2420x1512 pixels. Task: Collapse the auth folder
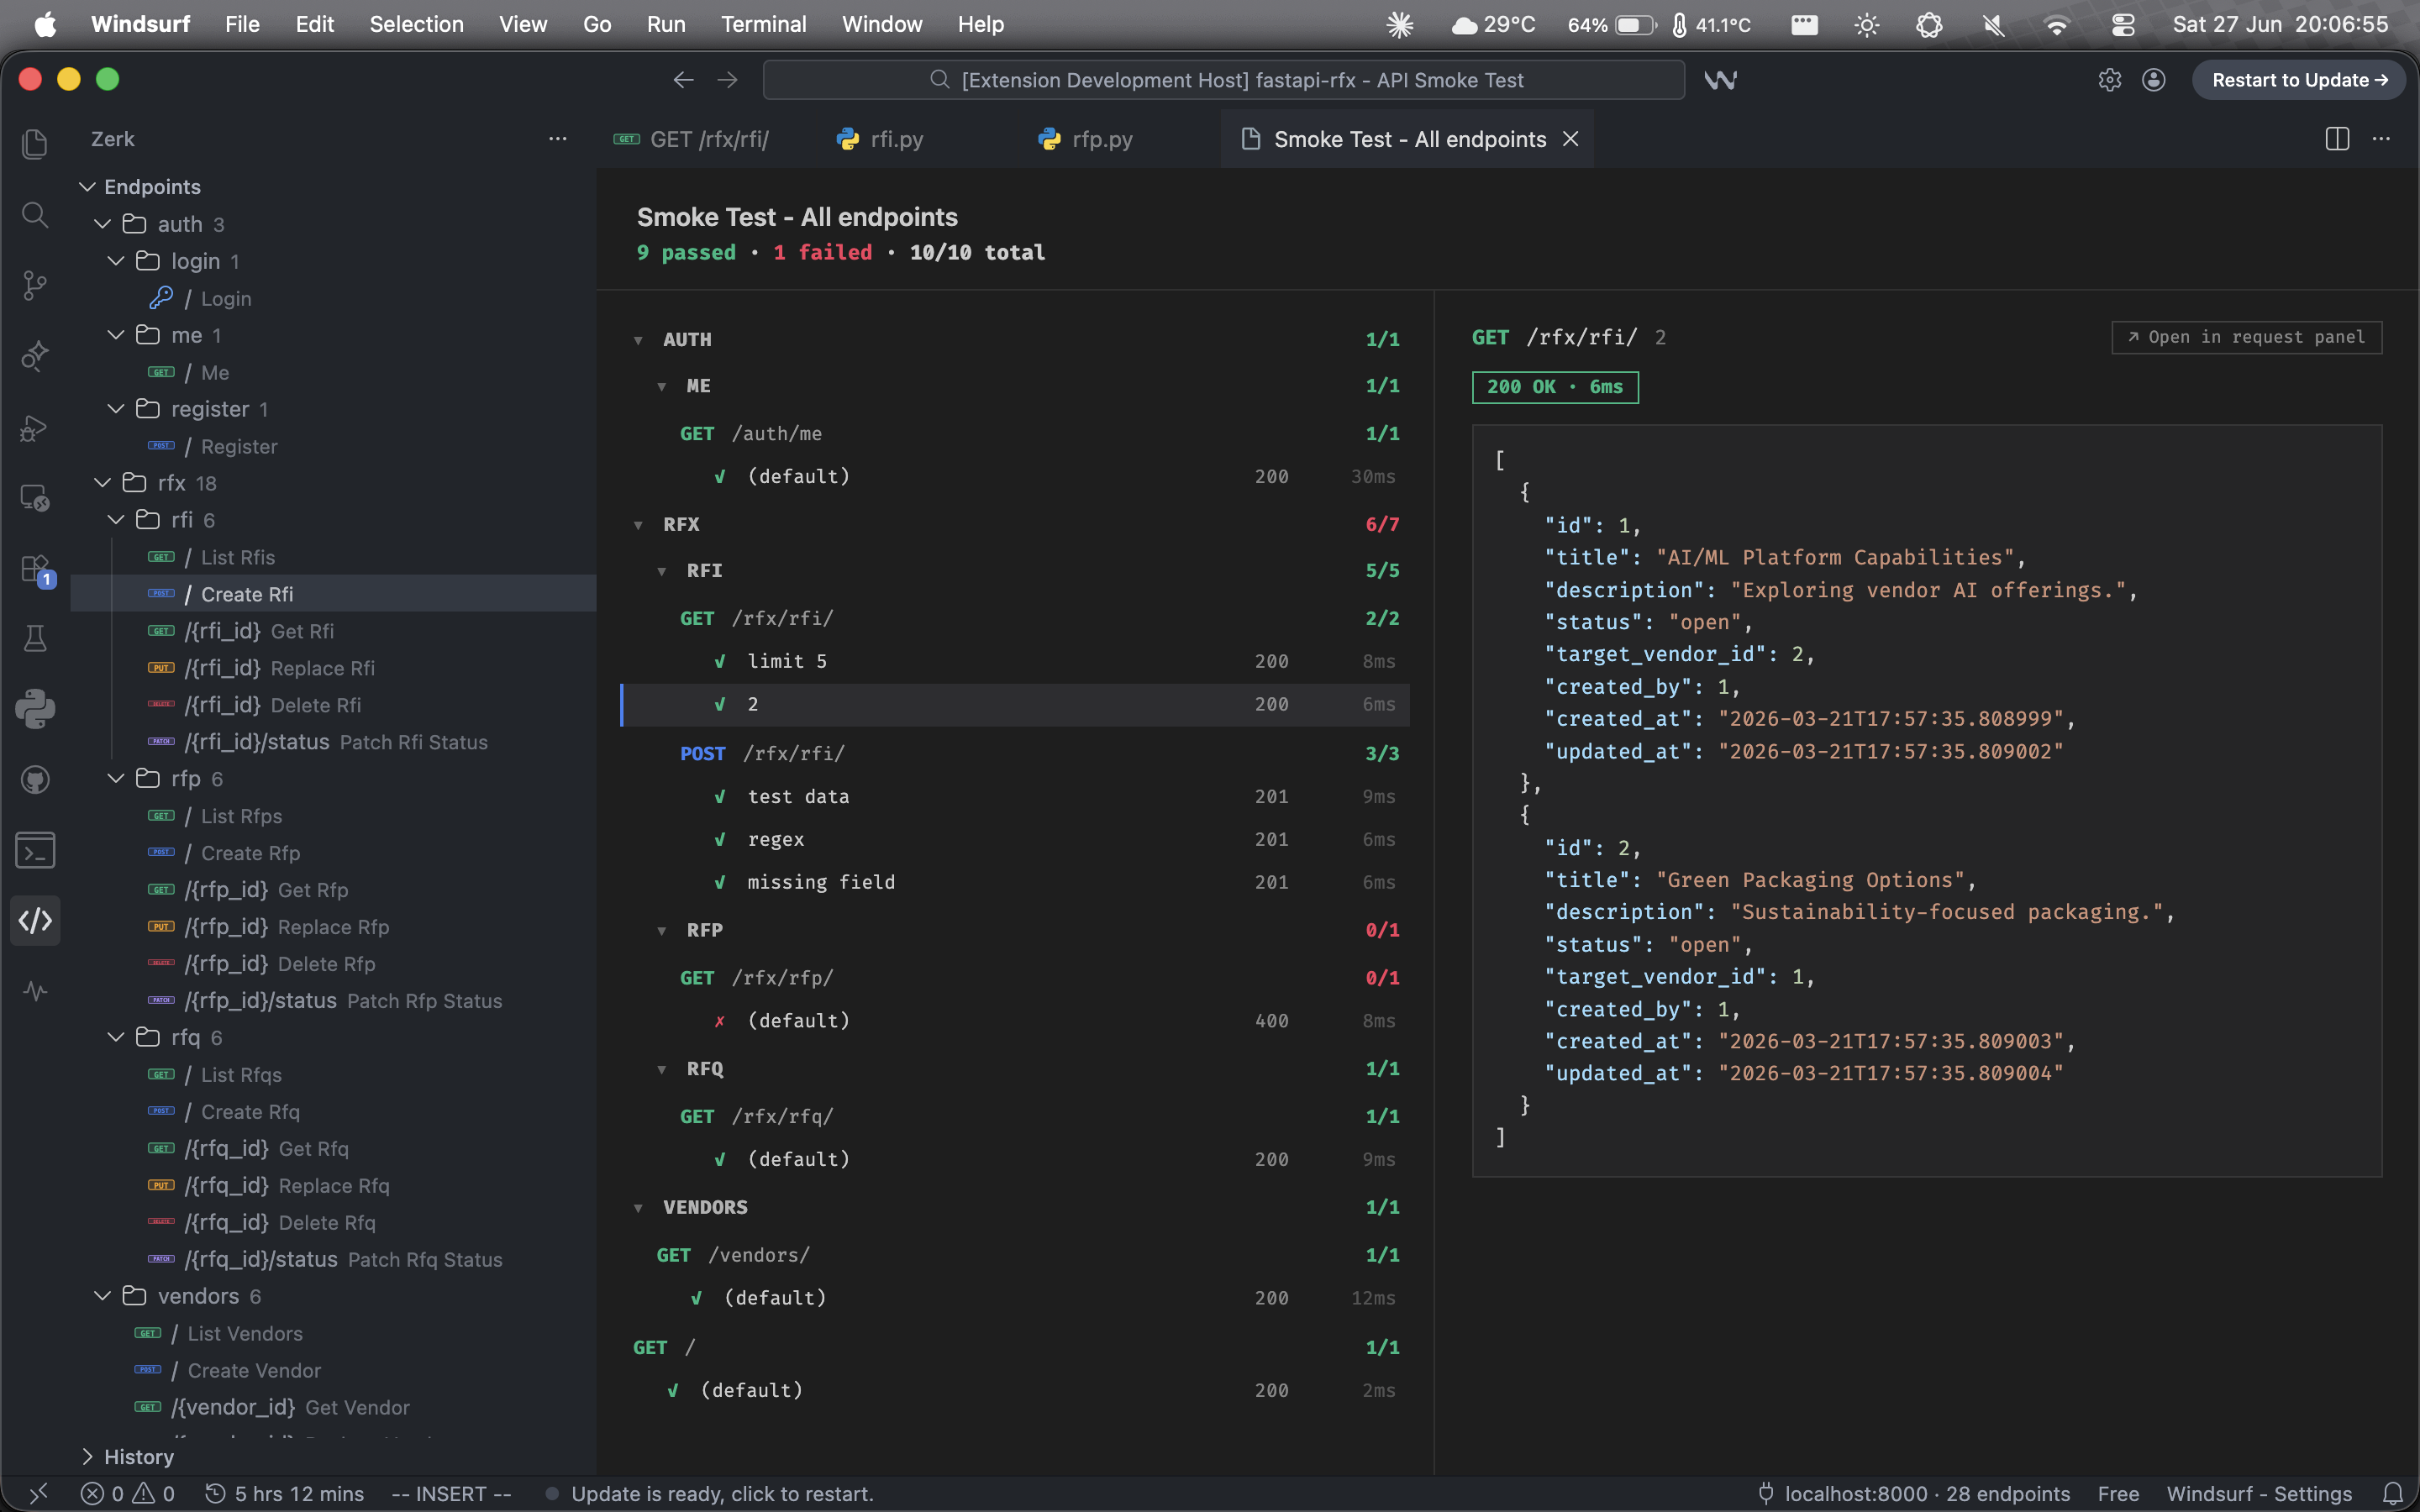point(102,224)
